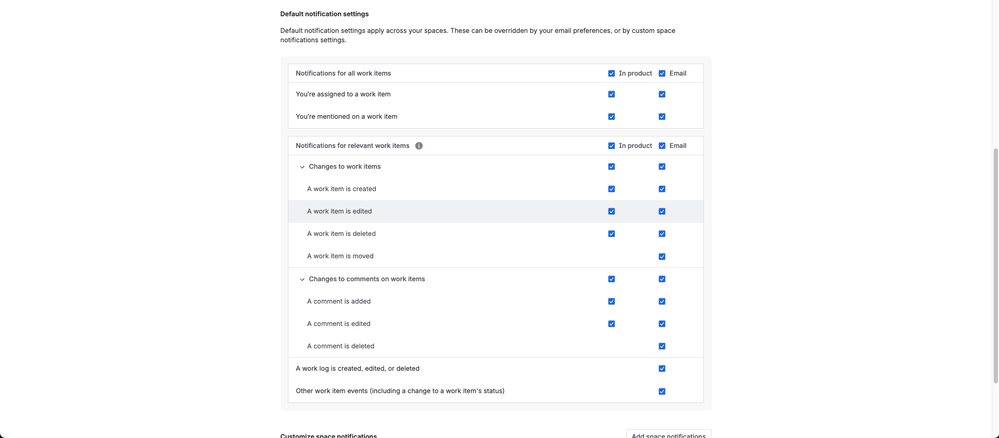Collapse Changes to work items section
The height and width of the screenshot is (438, 999).
coord(302,167)
